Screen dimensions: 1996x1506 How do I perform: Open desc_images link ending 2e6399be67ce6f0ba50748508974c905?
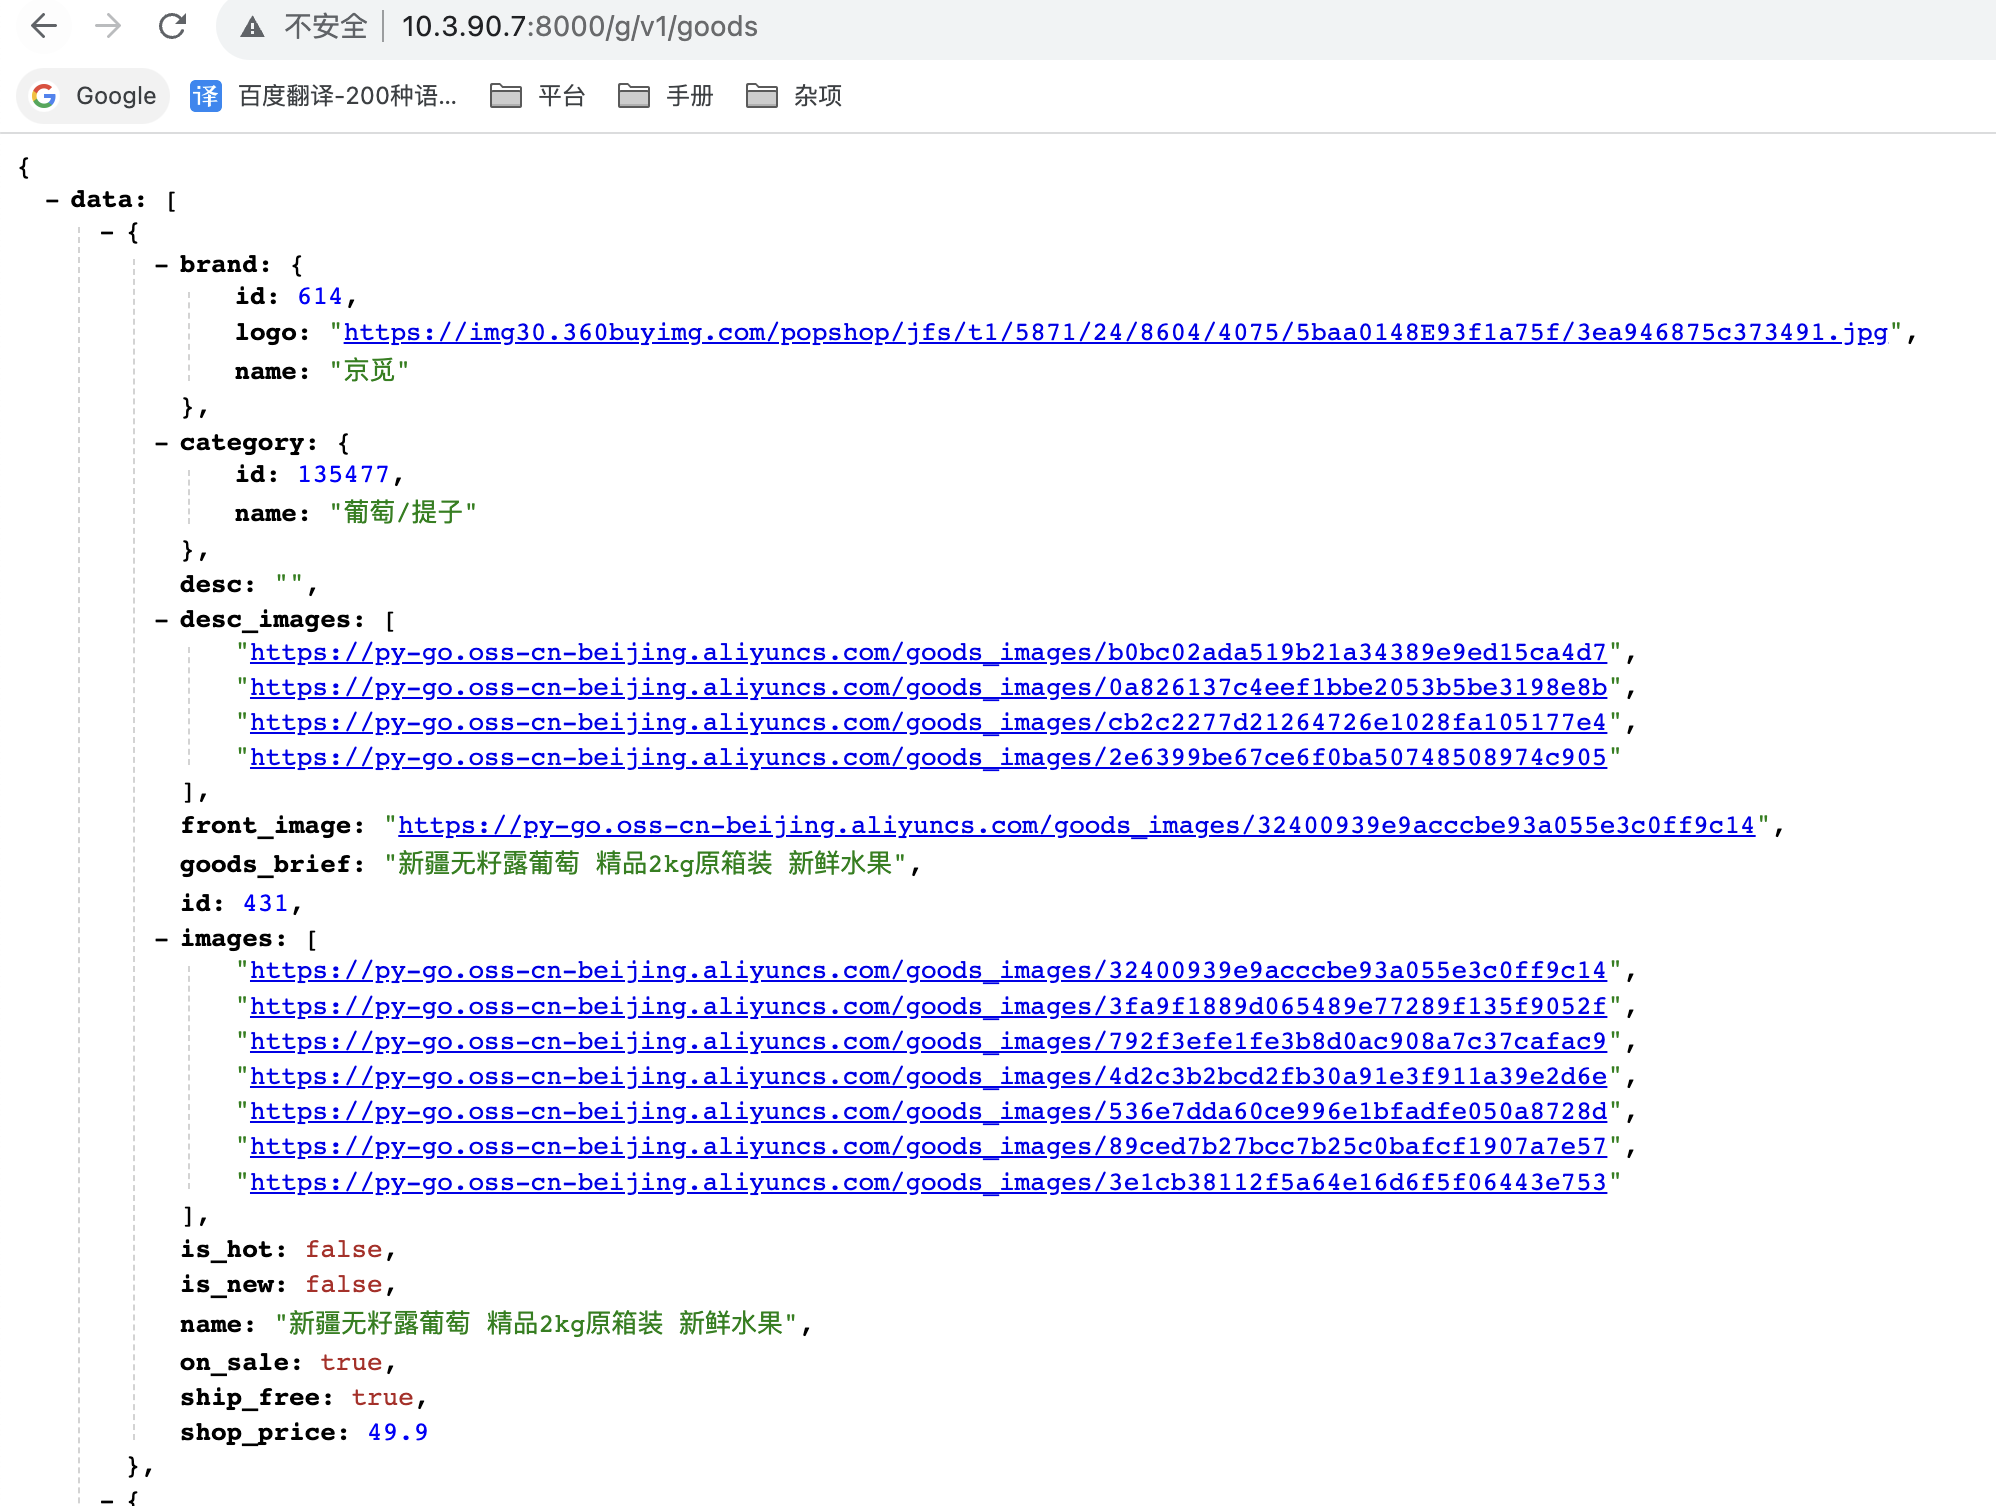point(928,758)
